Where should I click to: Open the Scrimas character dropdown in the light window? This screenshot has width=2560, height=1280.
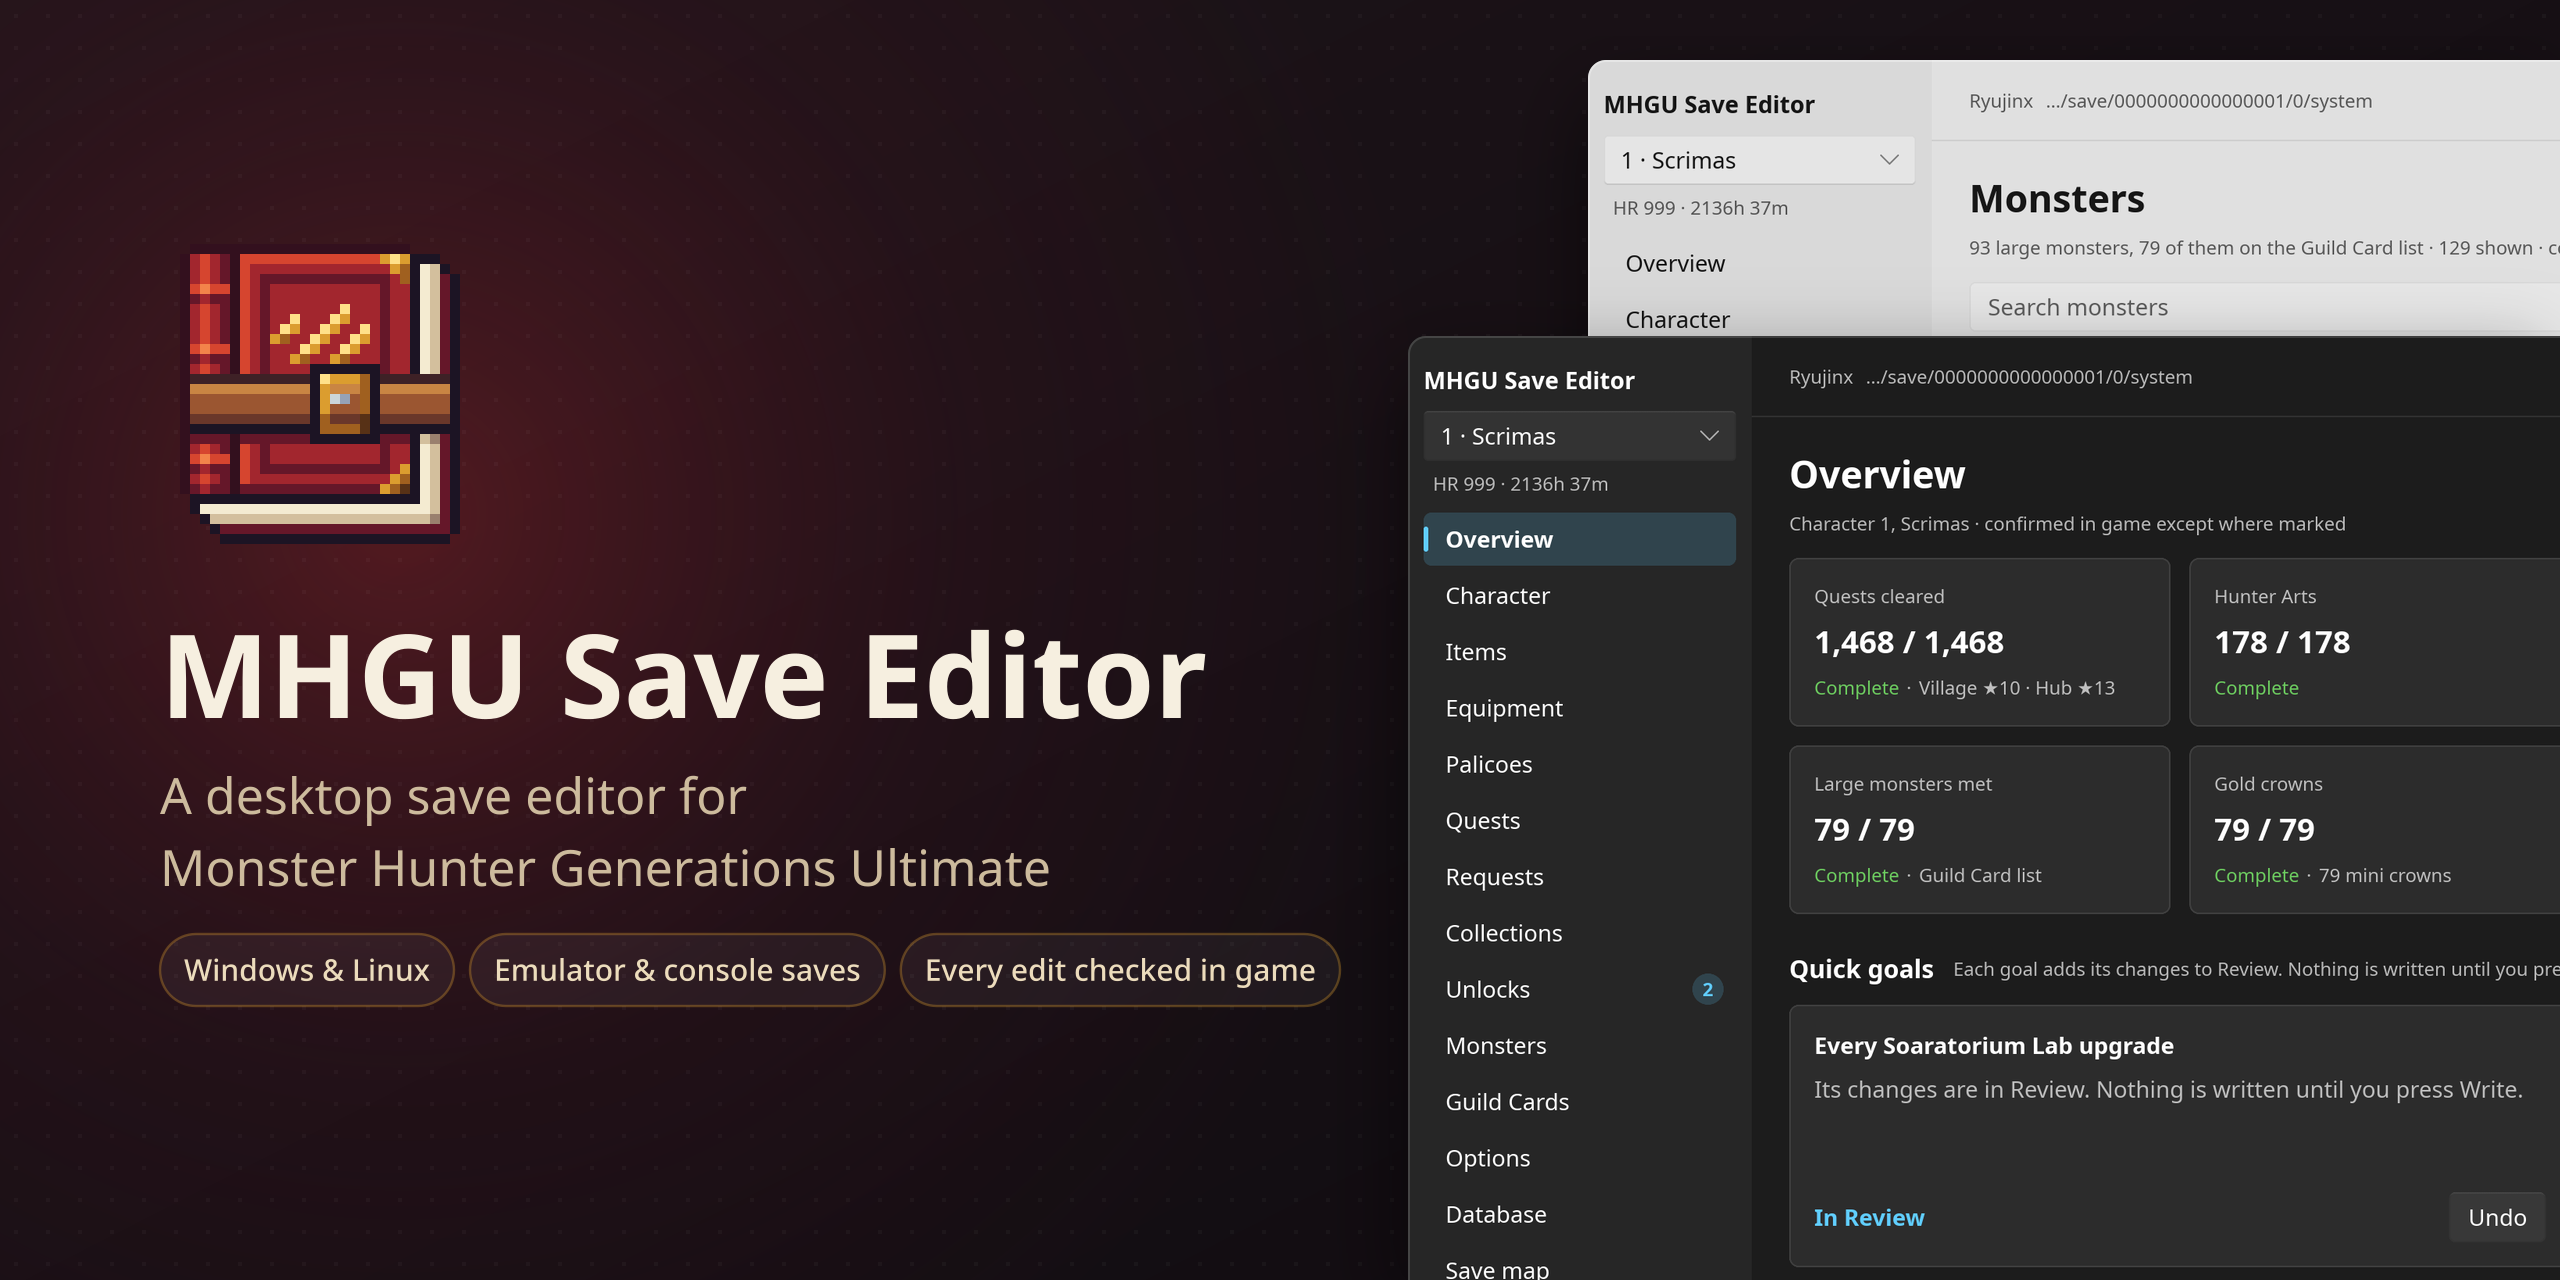[x=1759, y=160]
